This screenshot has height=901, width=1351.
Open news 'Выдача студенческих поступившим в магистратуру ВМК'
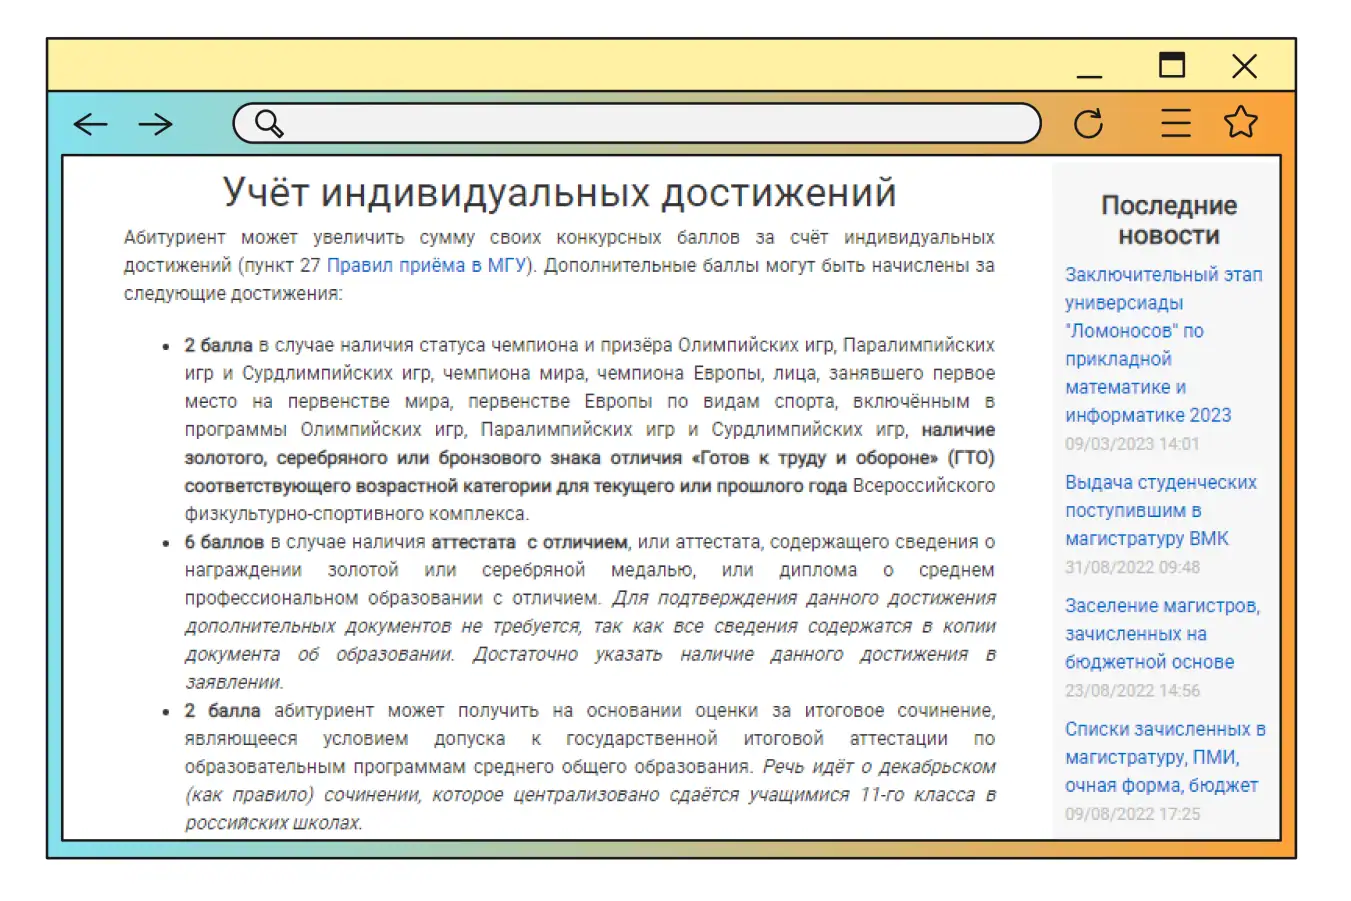1161,510
